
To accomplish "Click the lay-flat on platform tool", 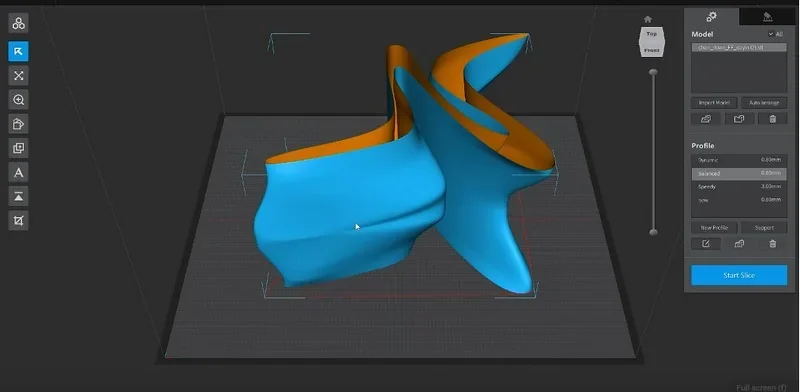I will (18, 197).
